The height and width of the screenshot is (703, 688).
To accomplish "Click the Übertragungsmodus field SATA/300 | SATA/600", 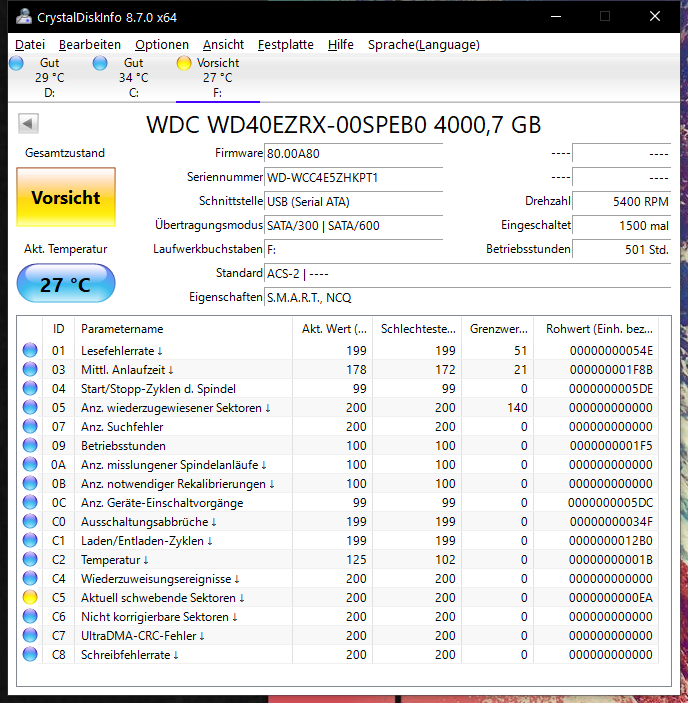I will click(x=354, y=226).
